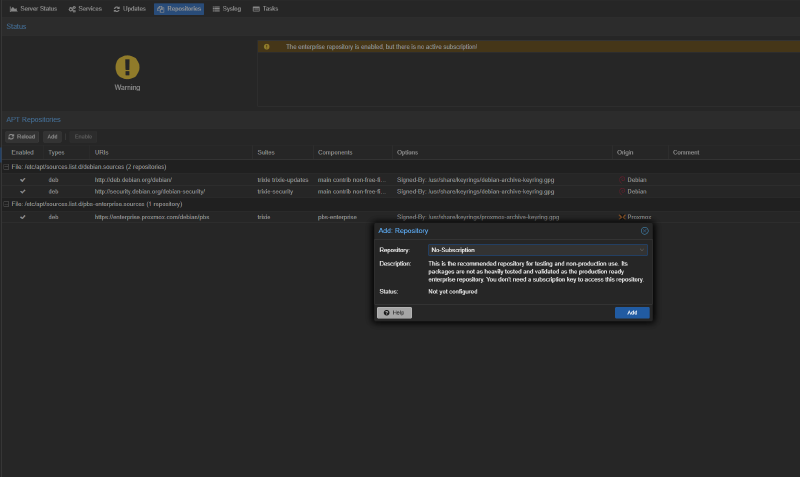The height and width of the screenshot is (477, 800).
Task: Click the APT Repositories panel heading
Action: pos(33,119)
